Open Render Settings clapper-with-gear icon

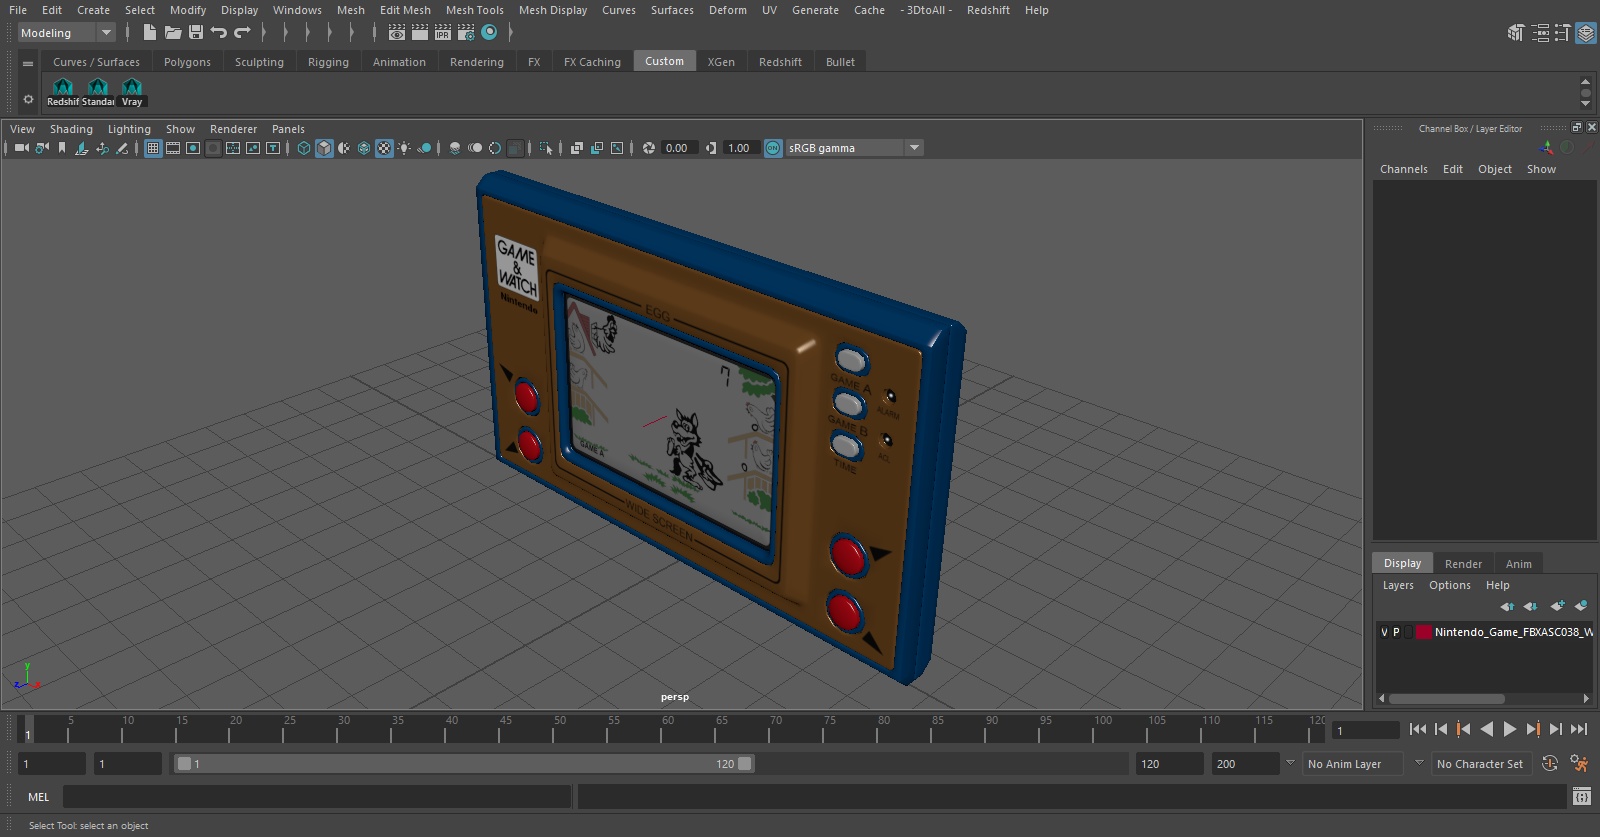point(466,33)
